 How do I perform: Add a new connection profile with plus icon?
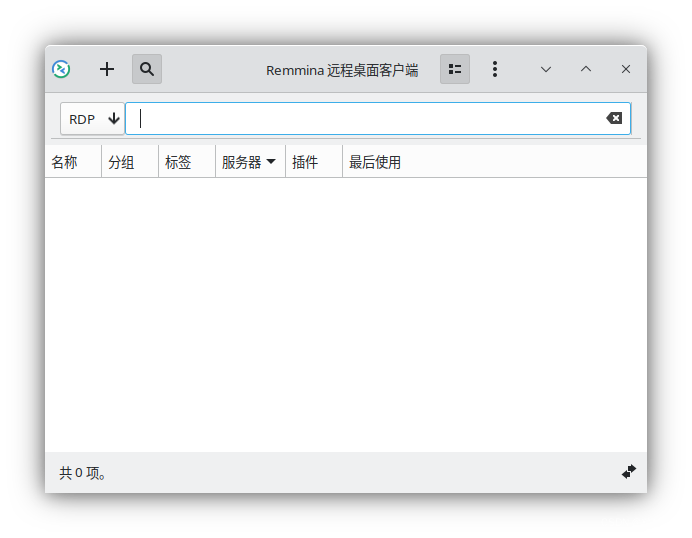(x=107, y=69)
